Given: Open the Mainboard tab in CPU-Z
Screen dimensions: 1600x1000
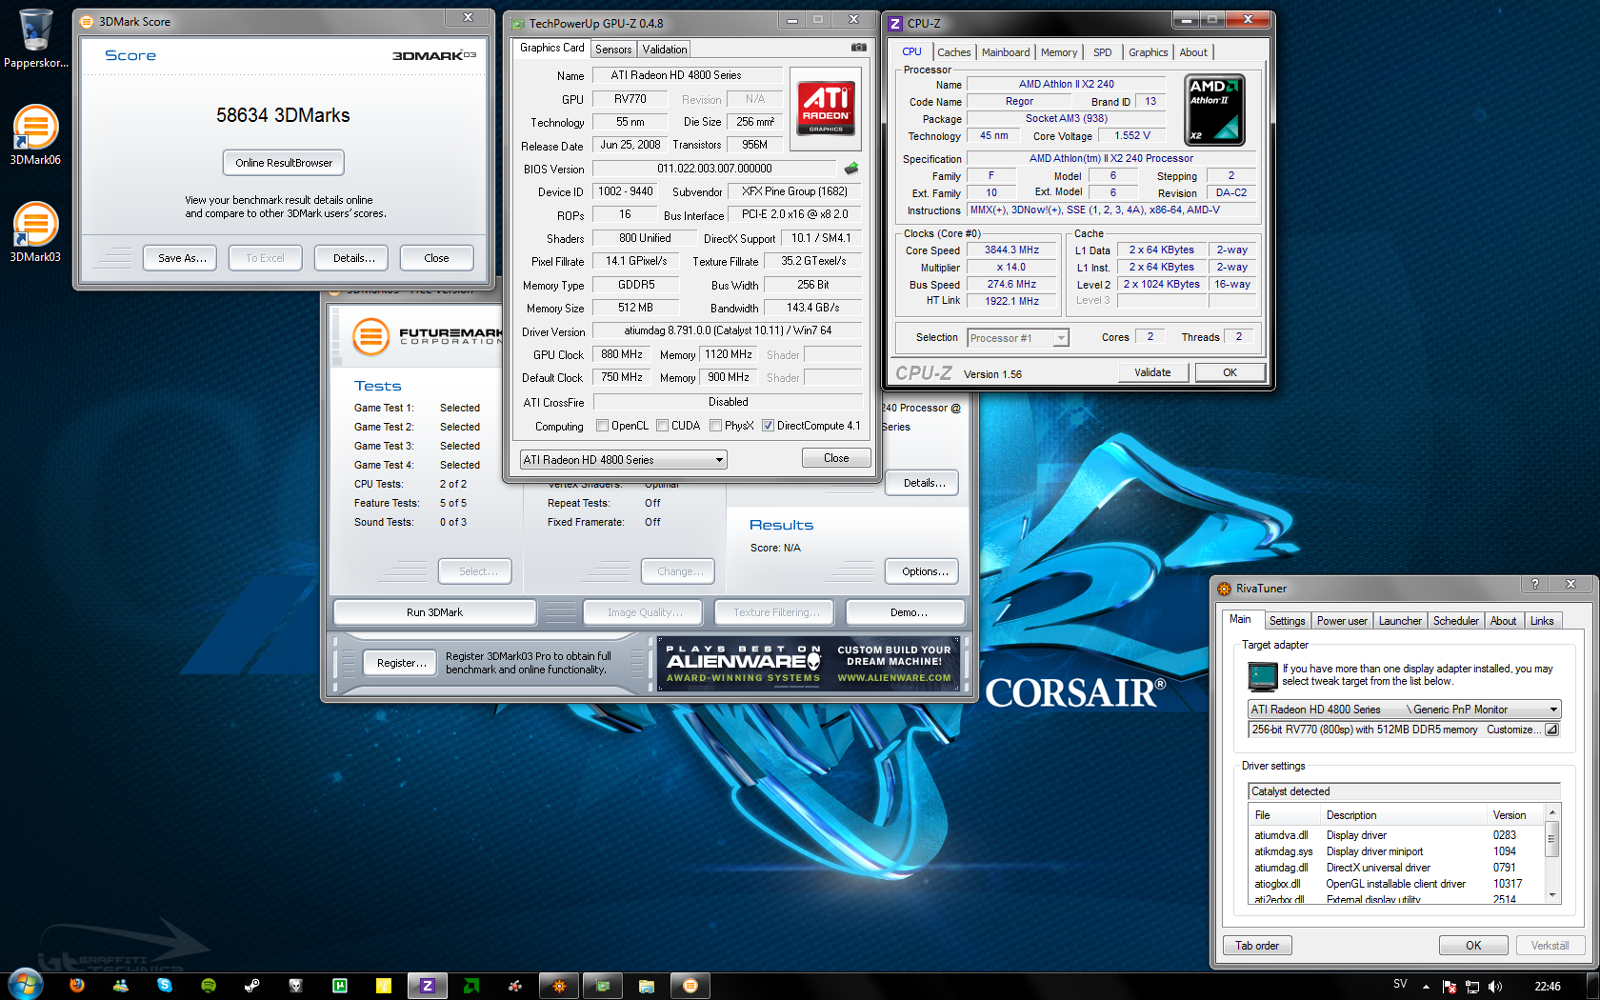Looking at the screenshot, I should click(x=1005, y=53).
